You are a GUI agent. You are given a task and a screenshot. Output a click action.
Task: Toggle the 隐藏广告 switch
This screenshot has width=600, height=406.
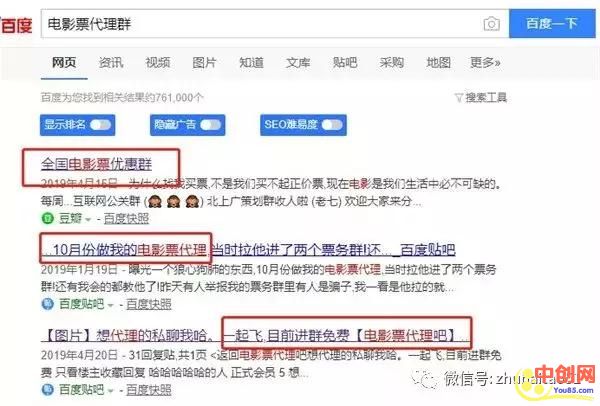[x=210, y=125]
